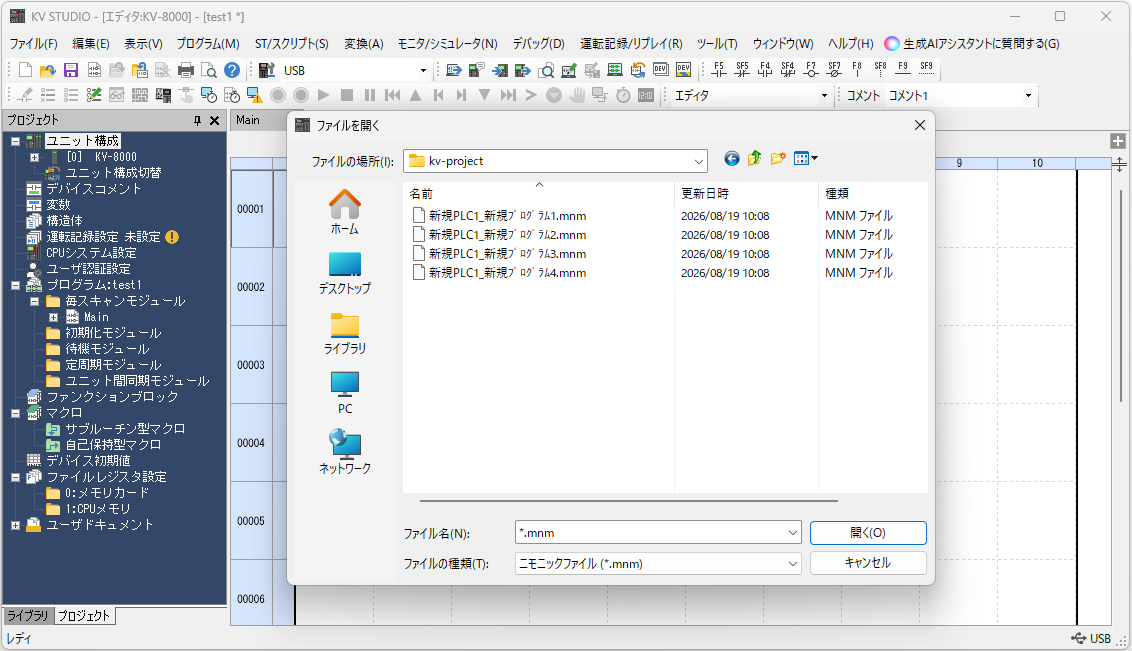
Task: Open the エディタ mode dropdown
Action: pyautogui.click(x=824, y=95)
